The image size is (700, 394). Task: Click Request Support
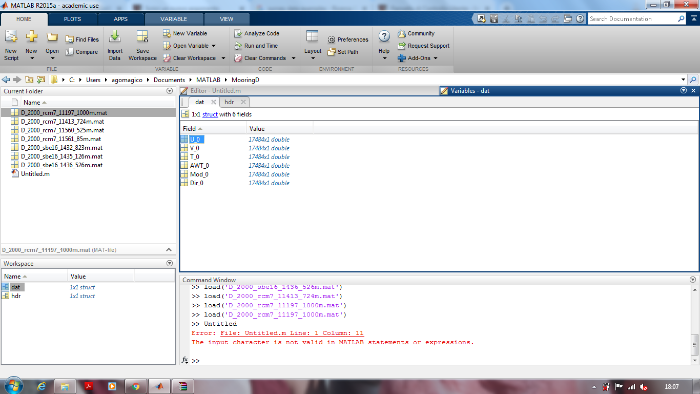coord(423,46)
